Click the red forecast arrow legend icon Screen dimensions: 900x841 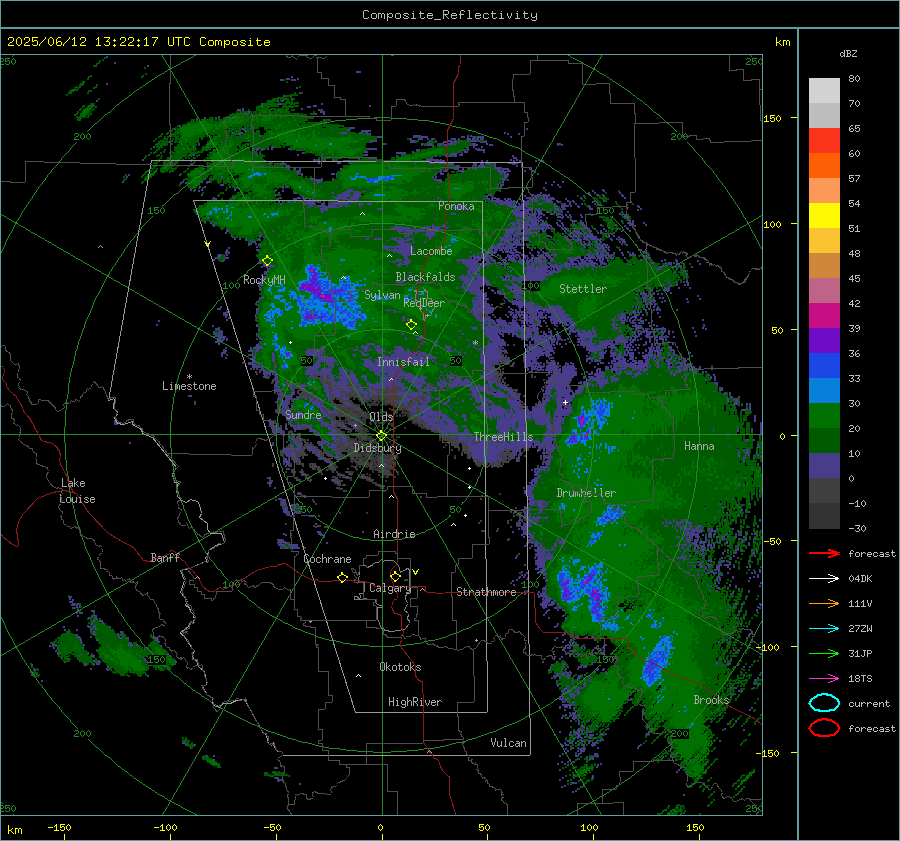[x=824, y=553]
